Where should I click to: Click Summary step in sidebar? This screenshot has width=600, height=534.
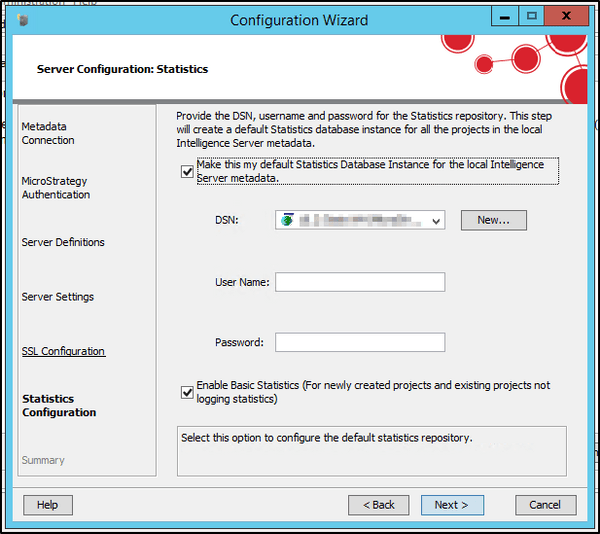(x=43, y=460)
